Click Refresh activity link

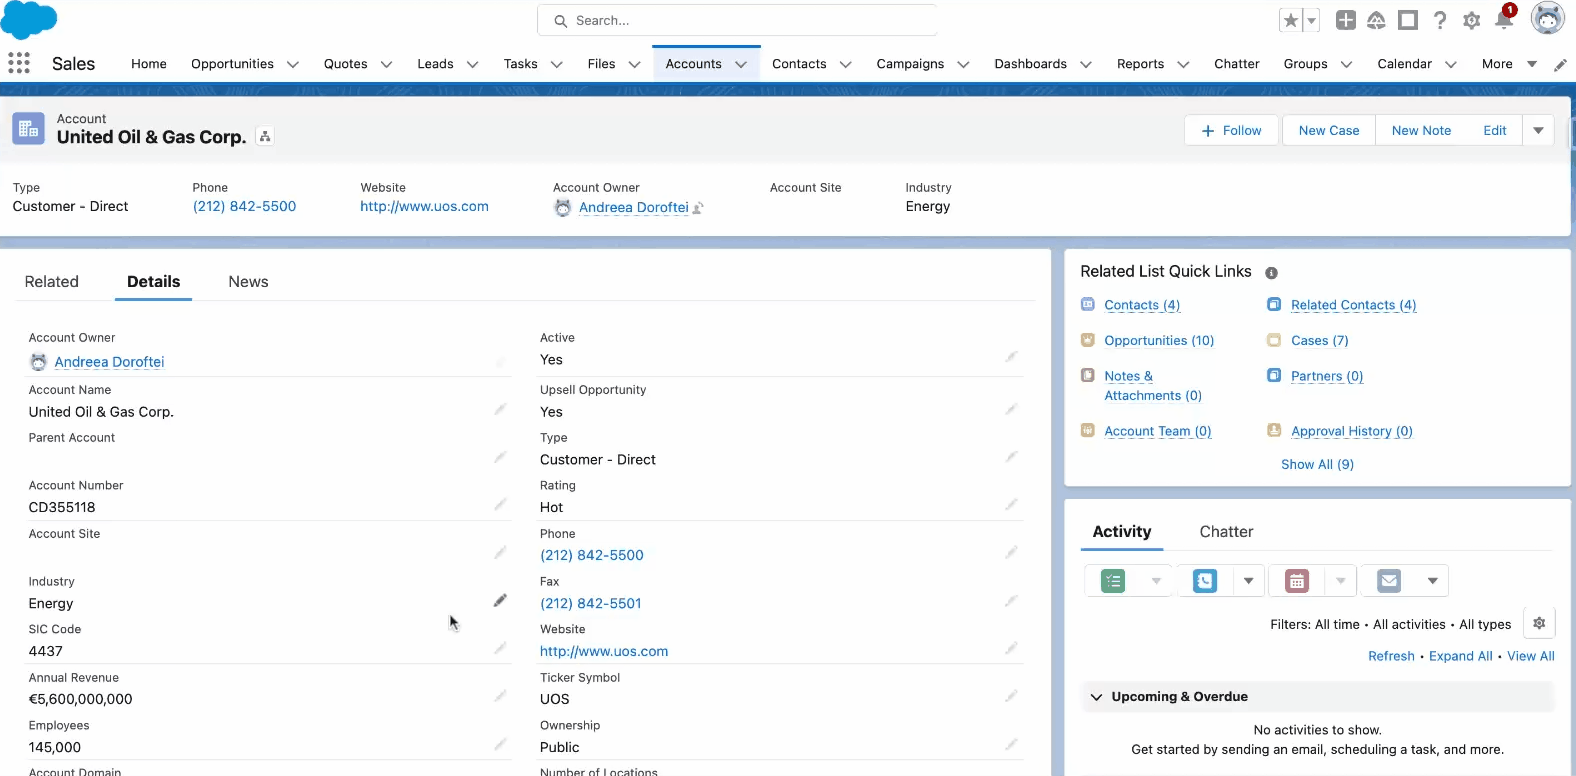pyautogui.click(x=1391, y=656)
